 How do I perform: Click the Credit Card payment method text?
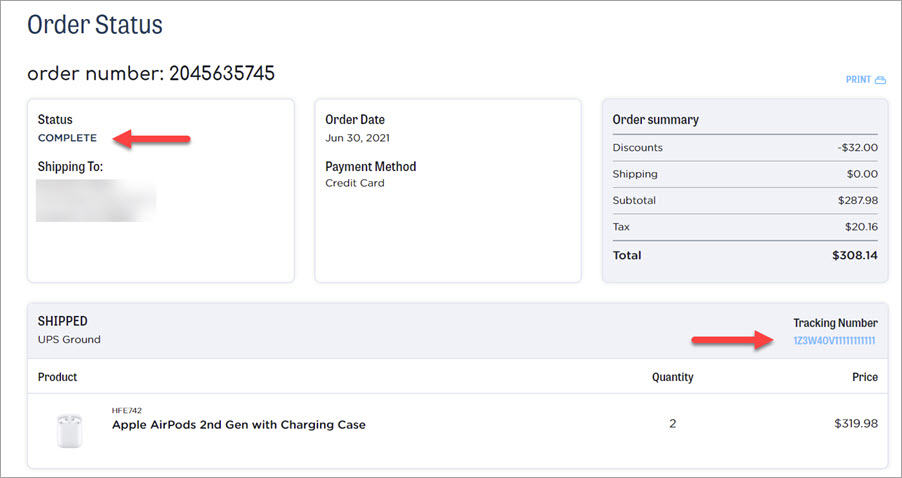(354, 183)
